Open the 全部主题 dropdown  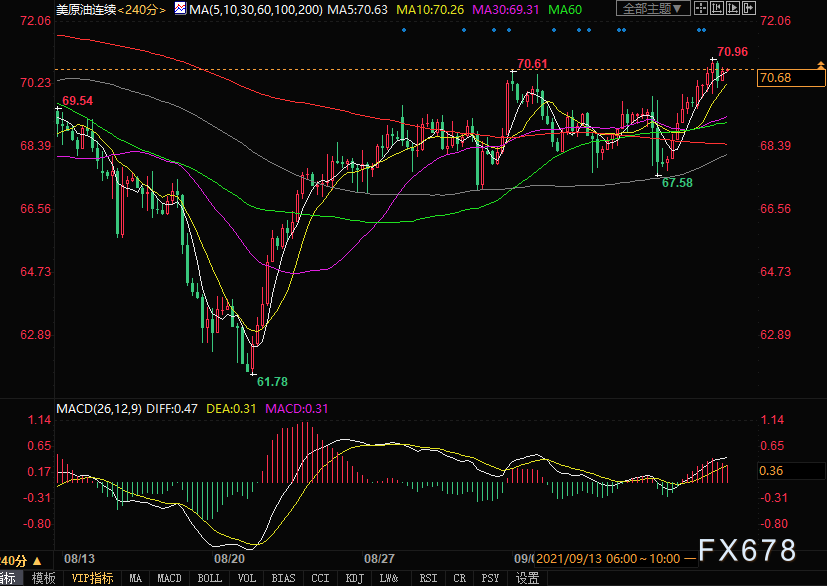pyautogui.click(x=653, y=8)
